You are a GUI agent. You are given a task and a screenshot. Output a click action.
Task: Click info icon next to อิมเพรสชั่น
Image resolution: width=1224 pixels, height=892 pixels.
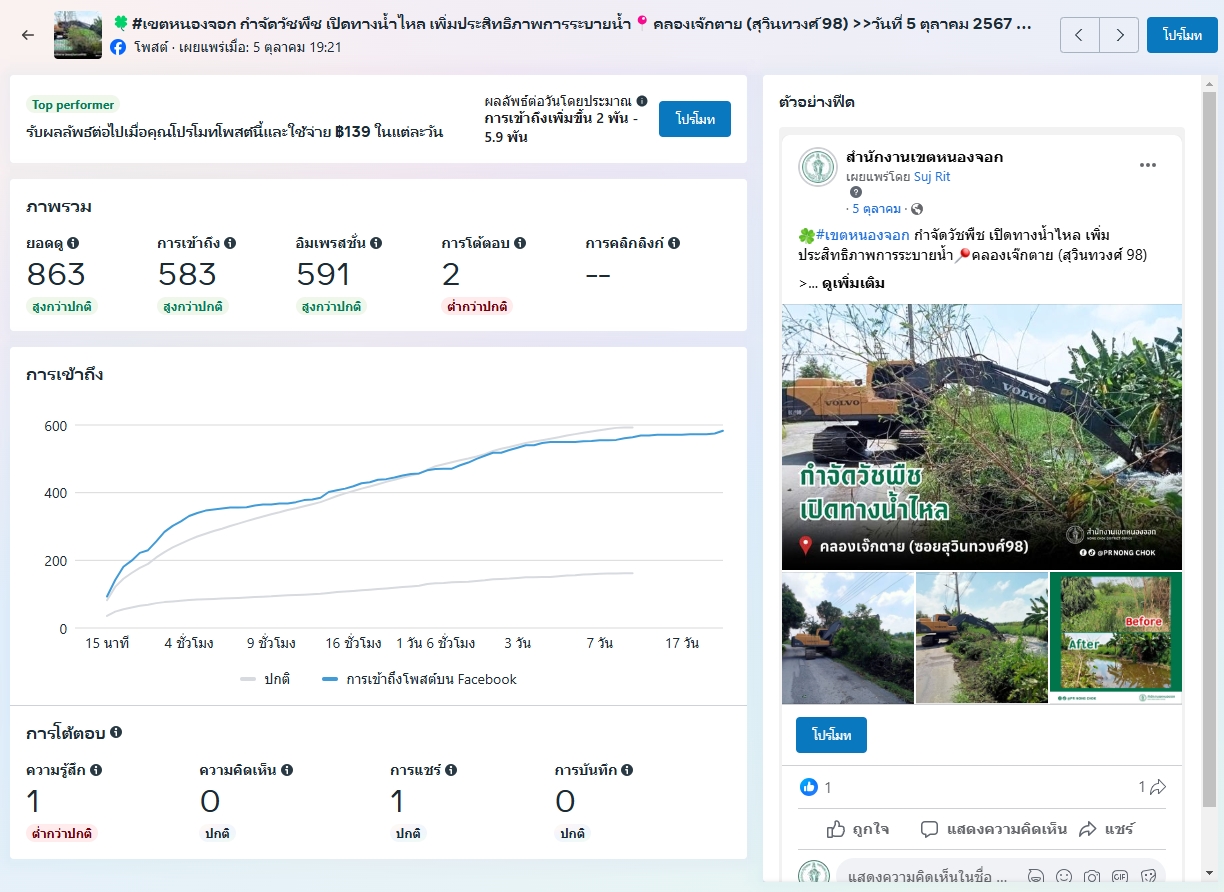pos(376,243)
